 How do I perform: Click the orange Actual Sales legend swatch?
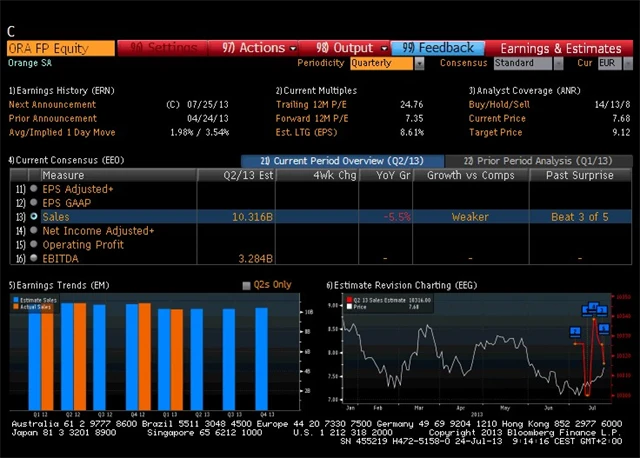pos(16,307)
